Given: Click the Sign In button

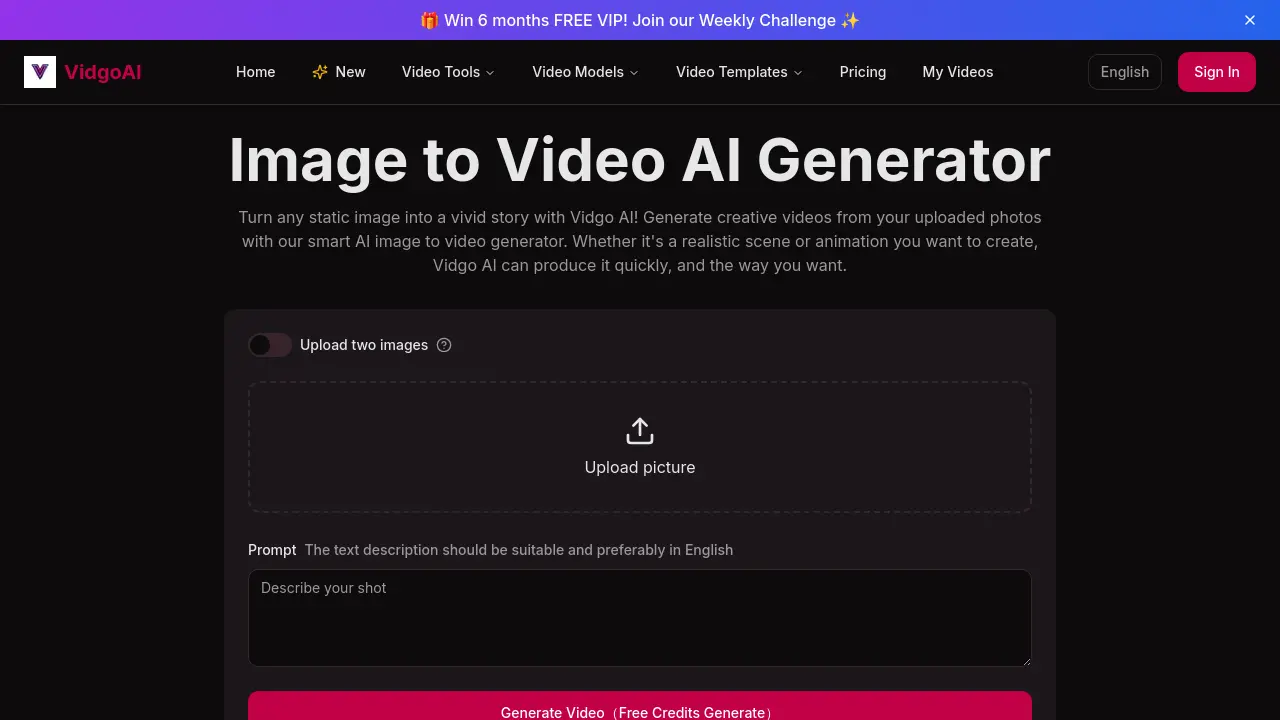Looking at the screenshot, I should (1216, 71).
